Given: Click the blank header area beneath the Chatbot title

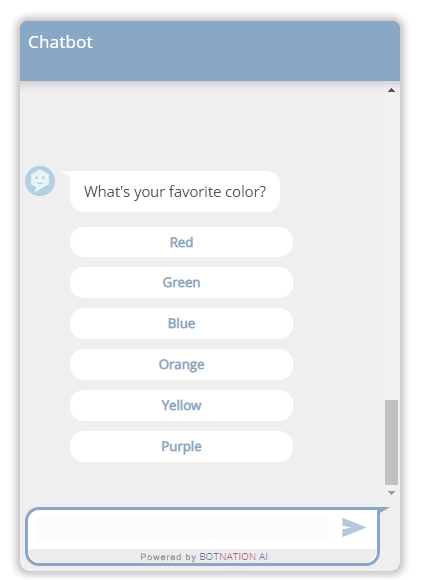Looking at the screenshot, I should [210, 67].
